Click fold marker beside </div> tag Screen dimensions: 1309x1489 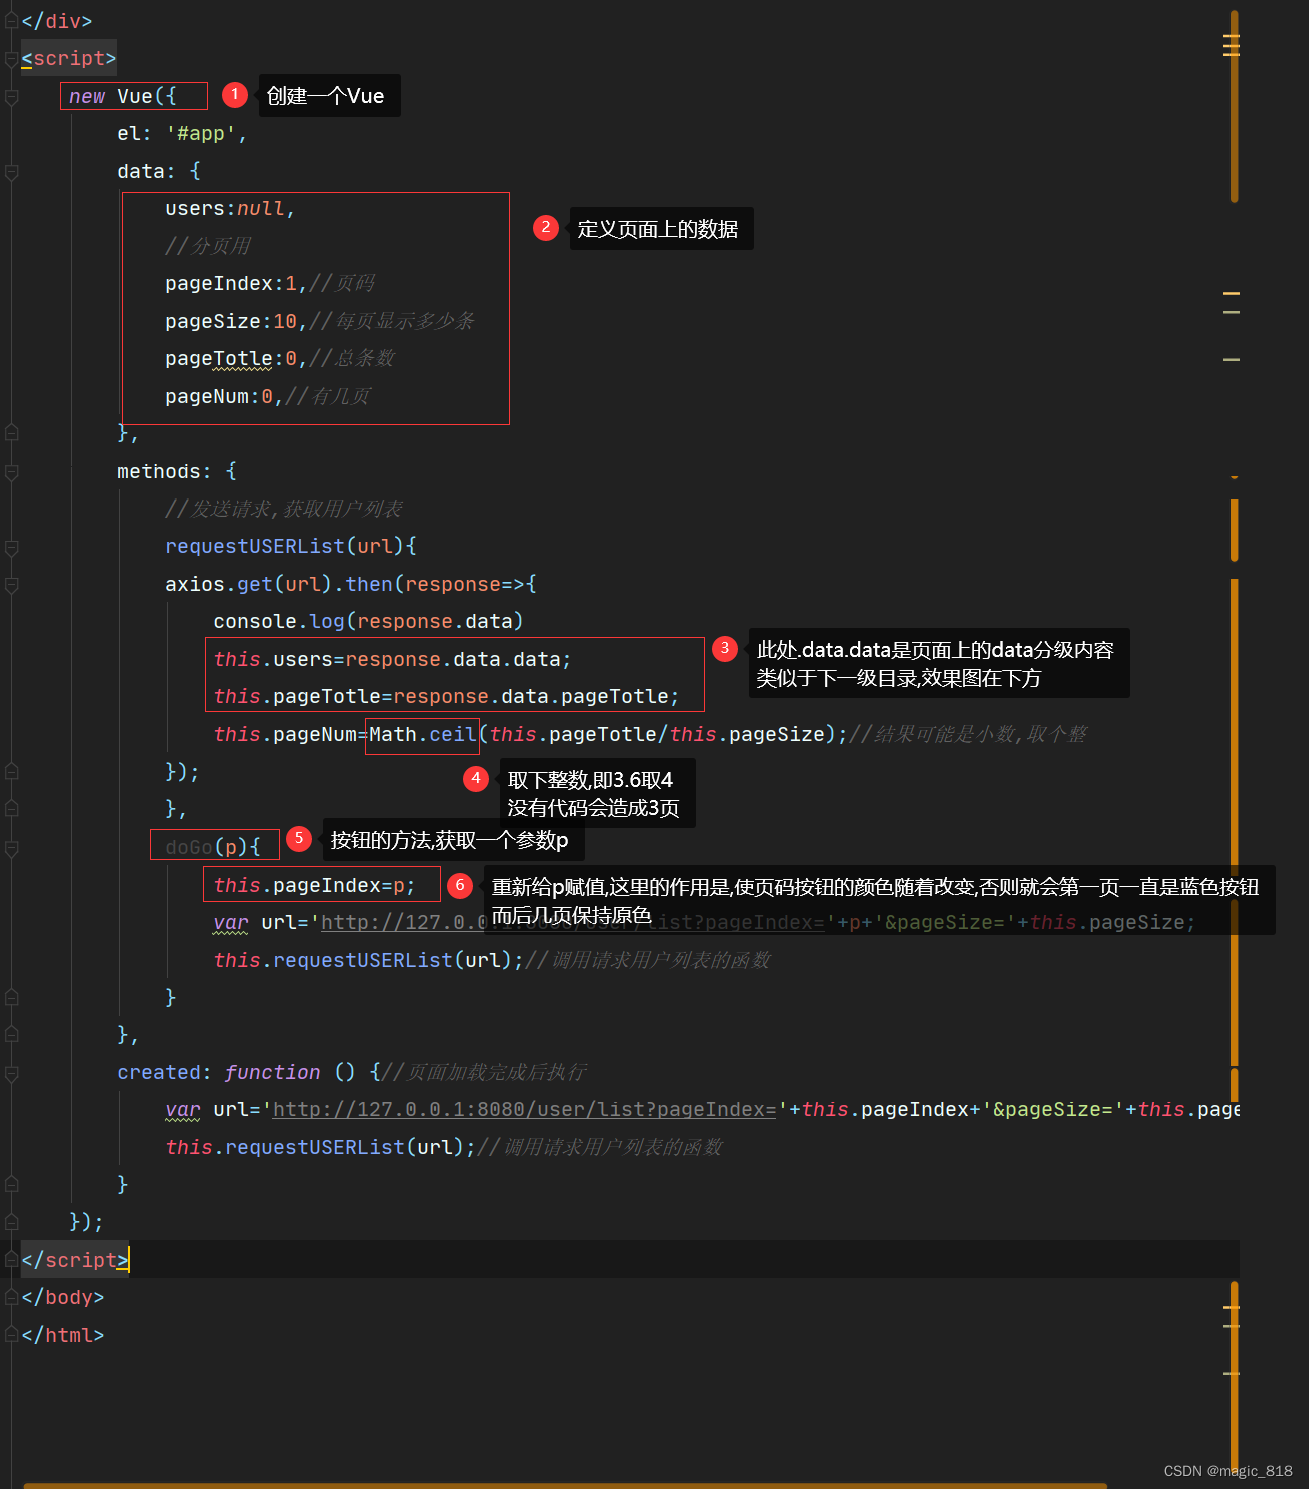12,21
